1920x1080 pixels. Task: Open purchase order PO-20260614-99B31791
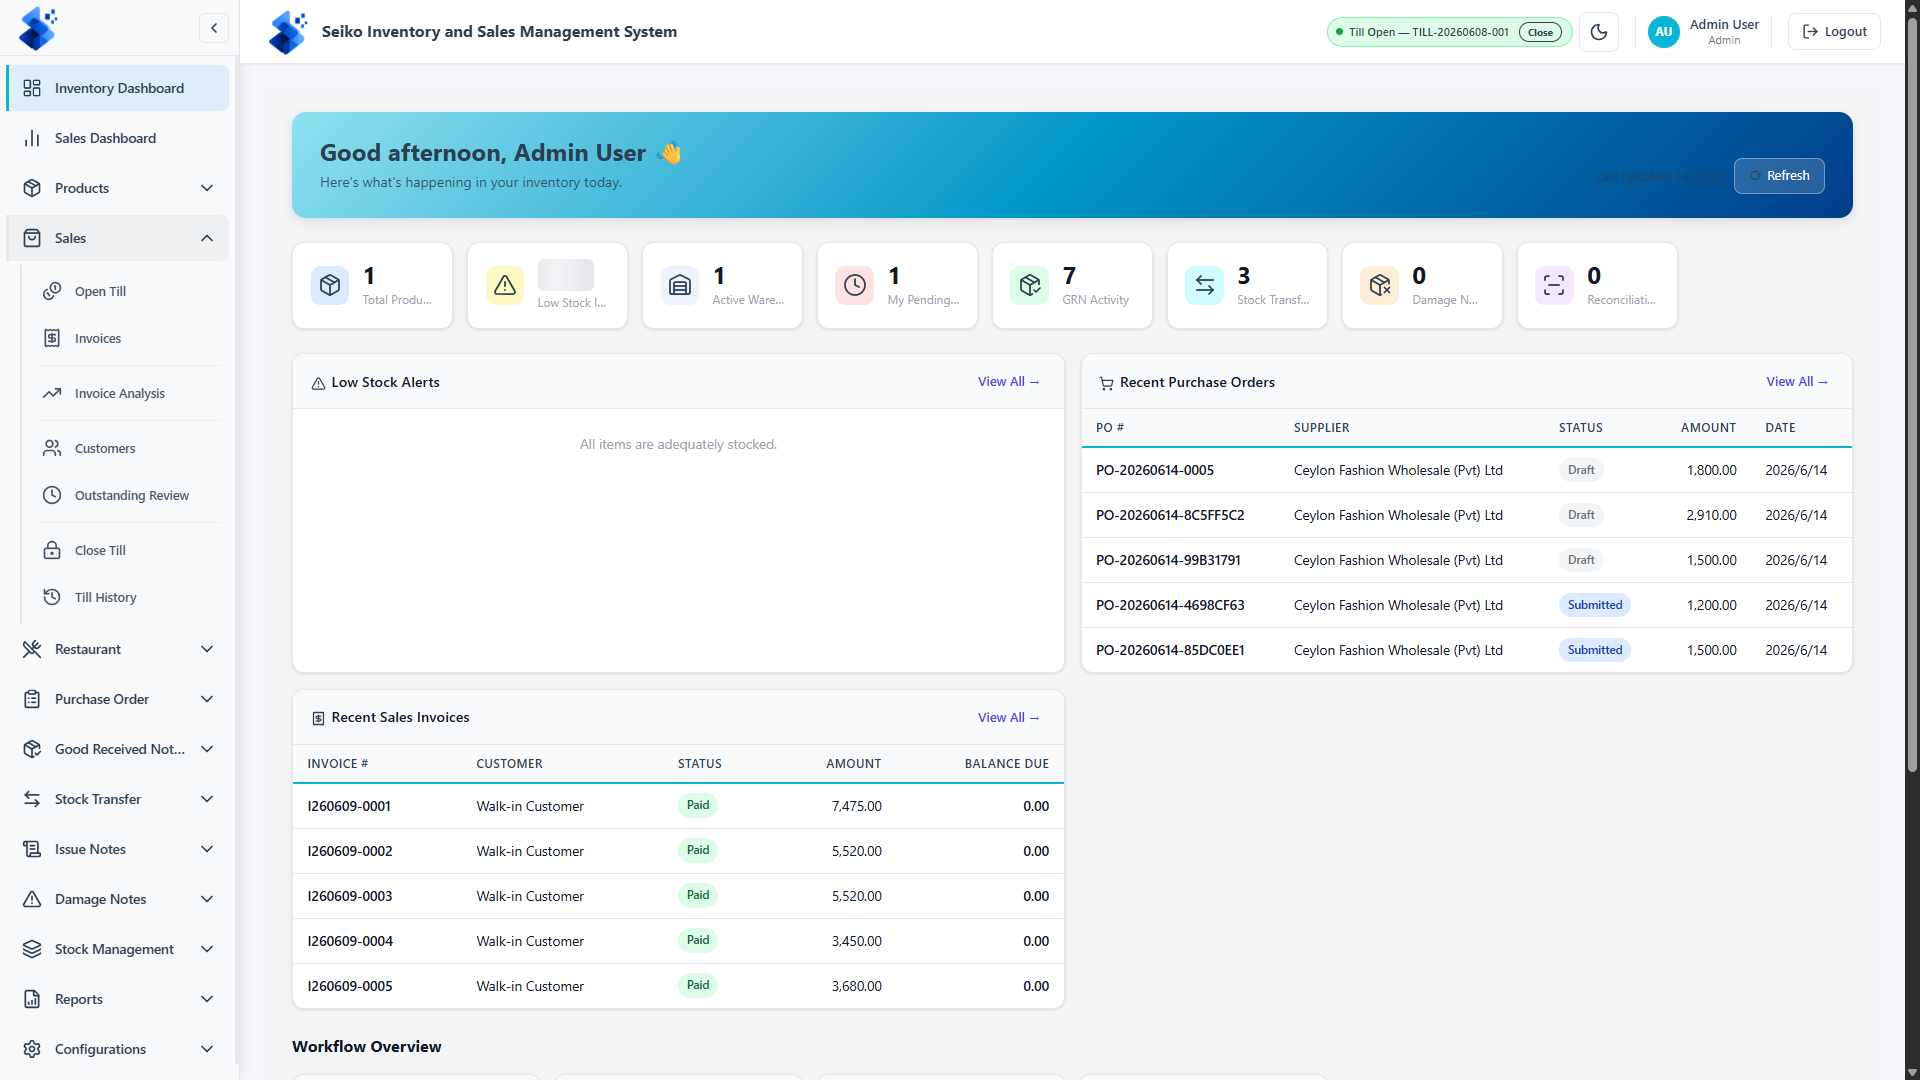coord(1168,560)
